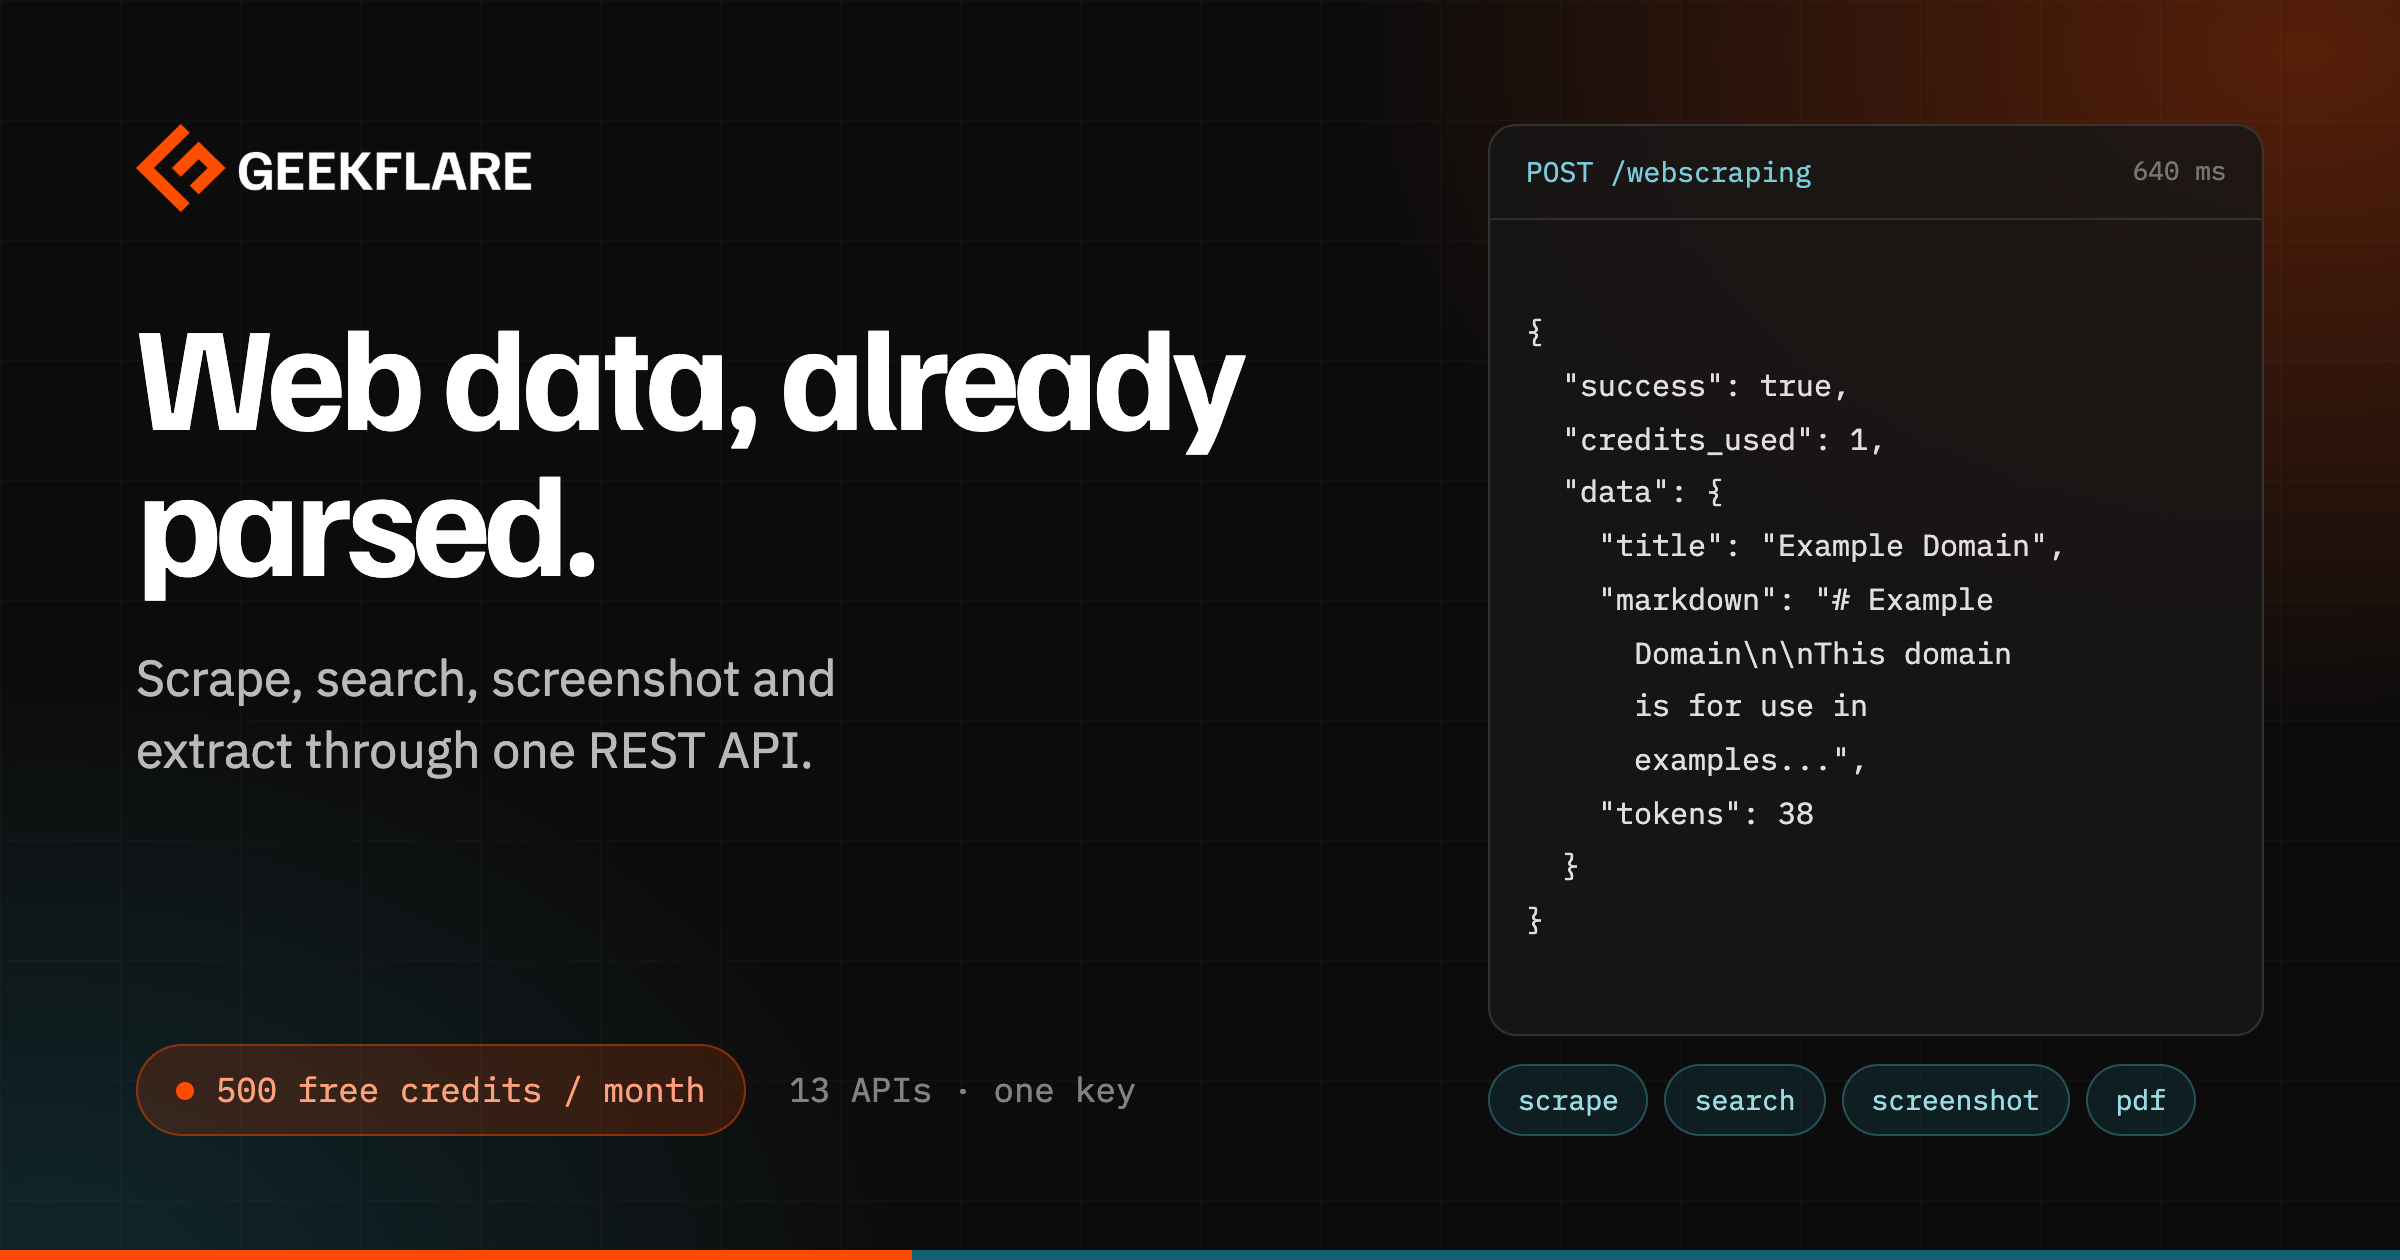The width and height of the screenshot is (2400, 1260).
Task: Click the "markdown": "# Example line
Action: coord(1796,600)
